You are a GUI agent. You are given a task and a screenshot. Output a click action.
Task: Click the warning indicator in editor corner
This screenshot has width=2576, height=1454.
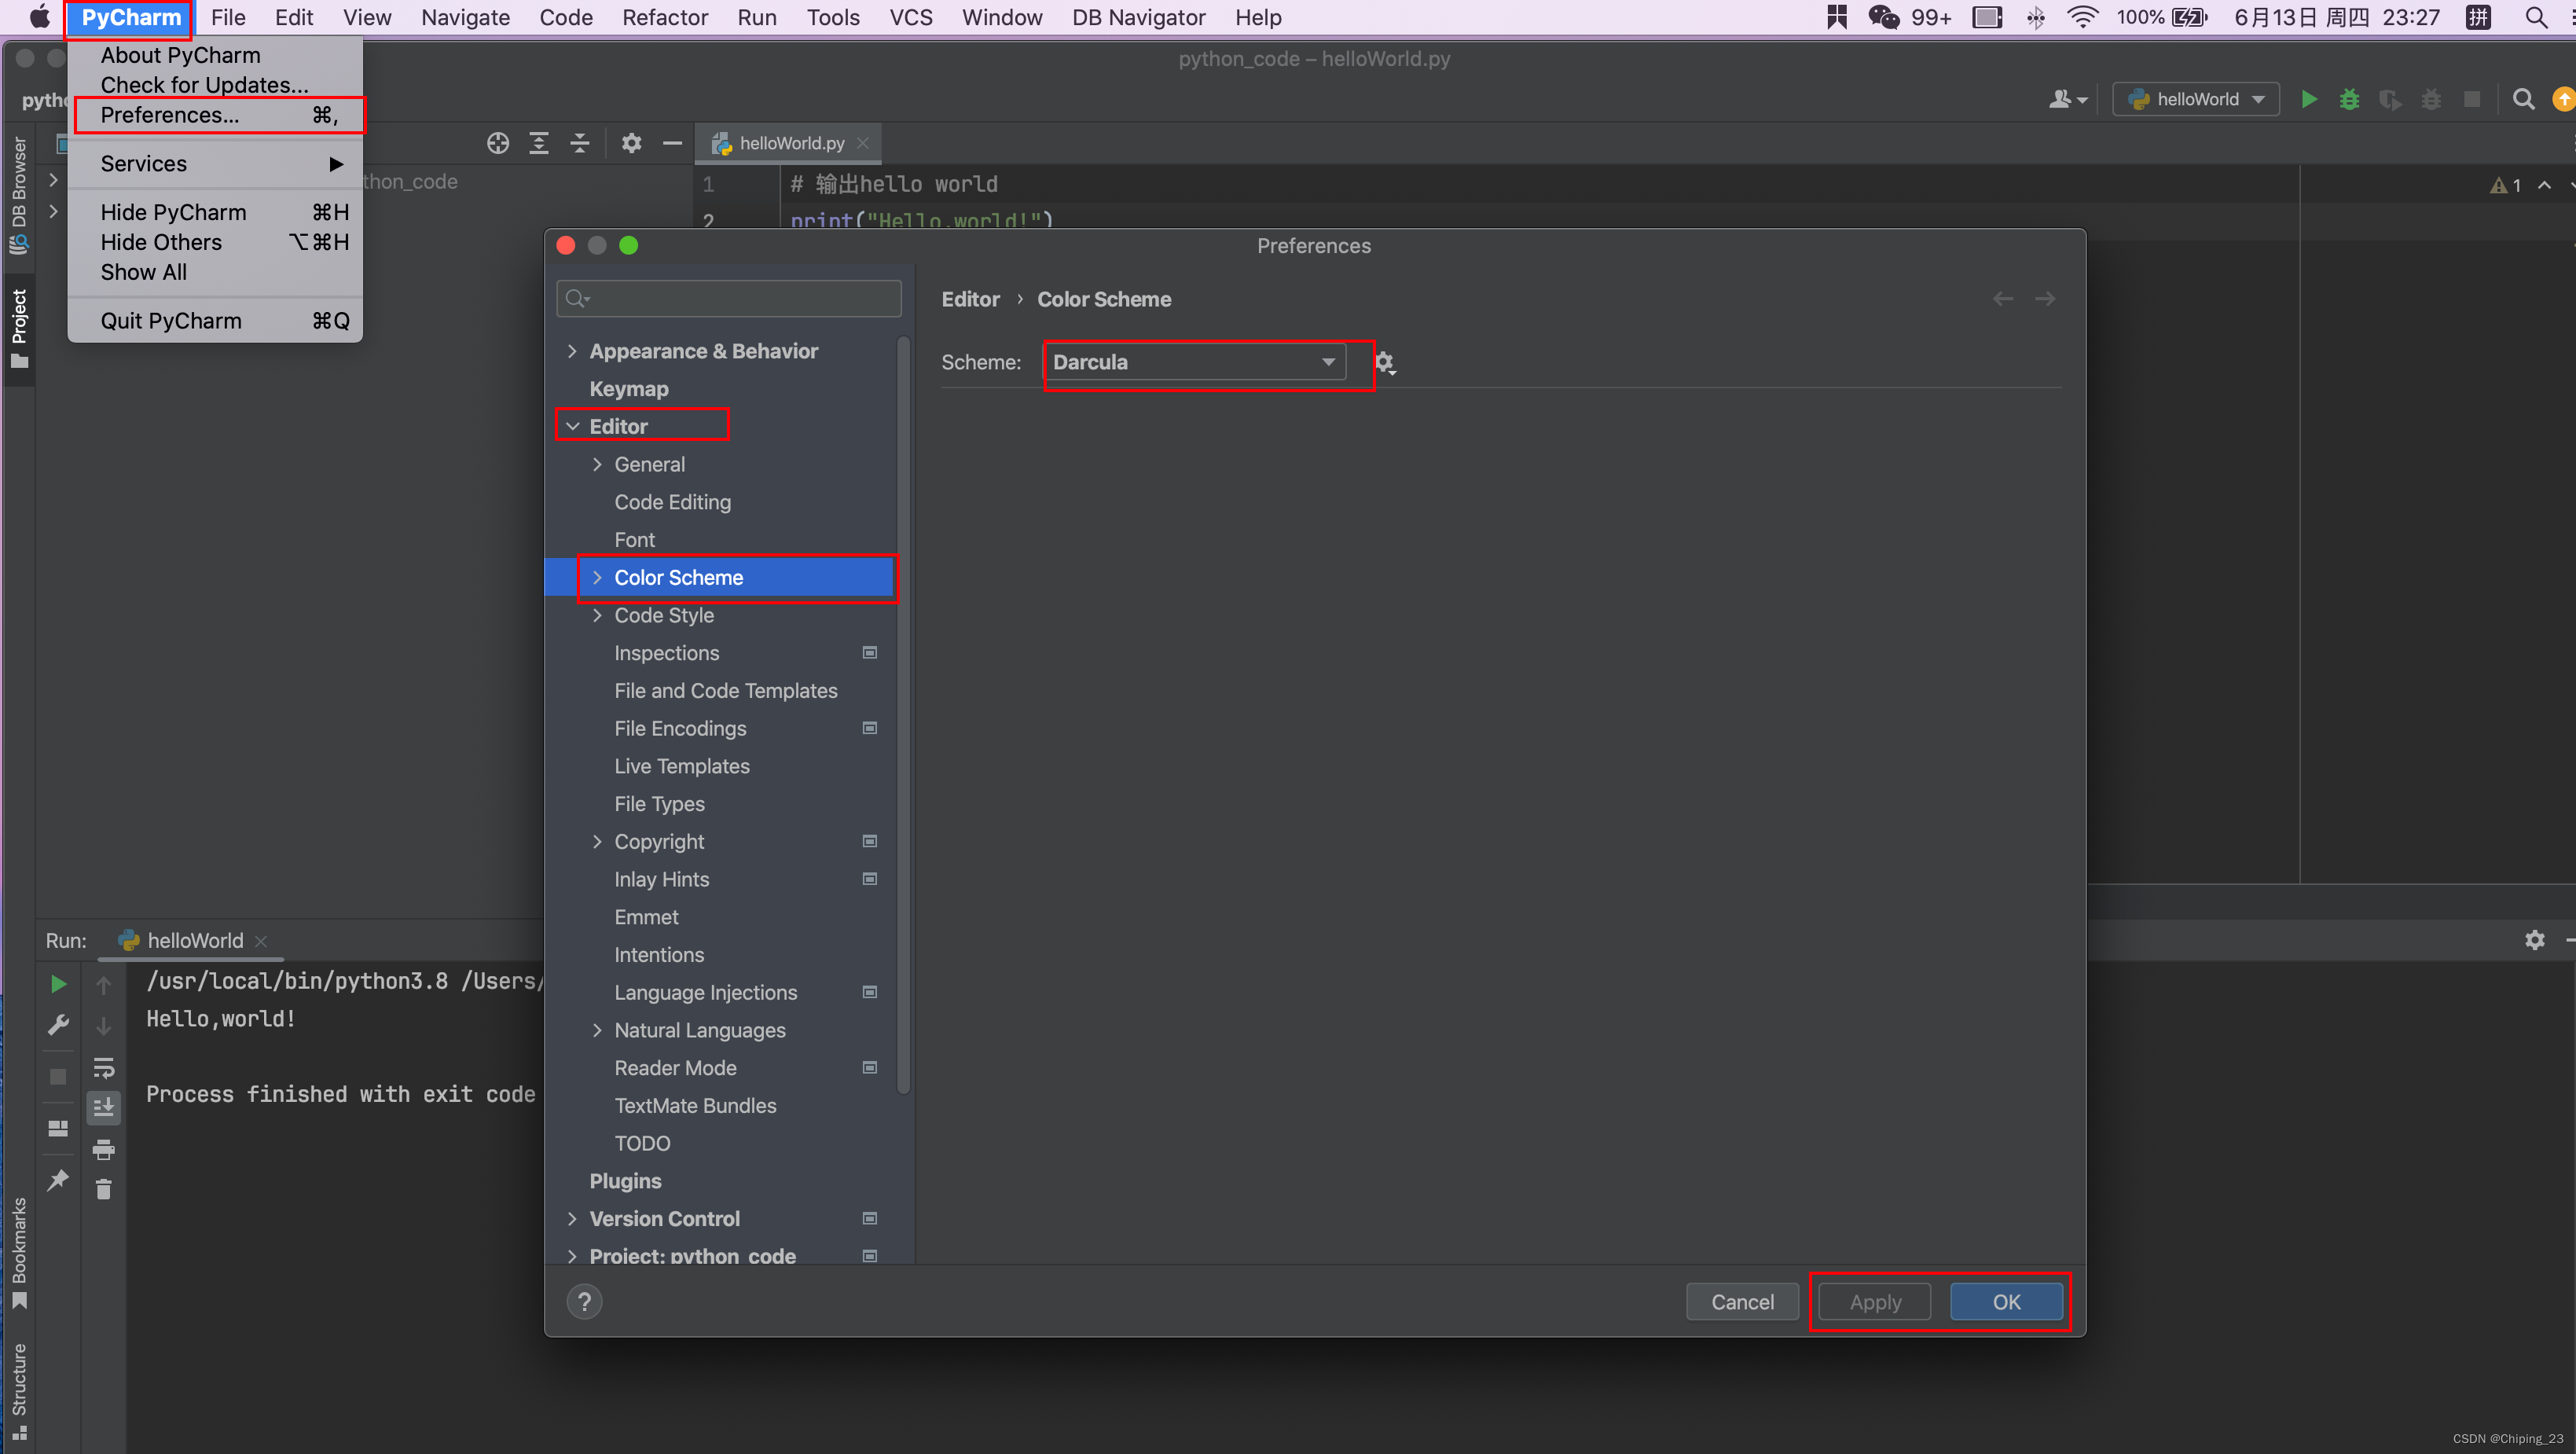click(x=2505, y=185)
